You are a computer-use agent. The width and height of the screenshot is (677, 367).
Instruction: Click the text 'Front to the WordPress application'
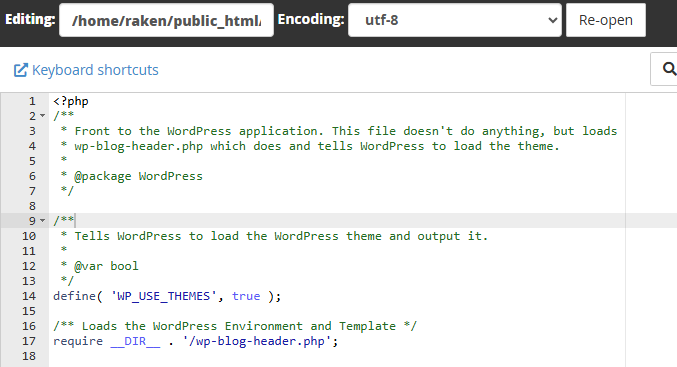(x=196, y=131)
